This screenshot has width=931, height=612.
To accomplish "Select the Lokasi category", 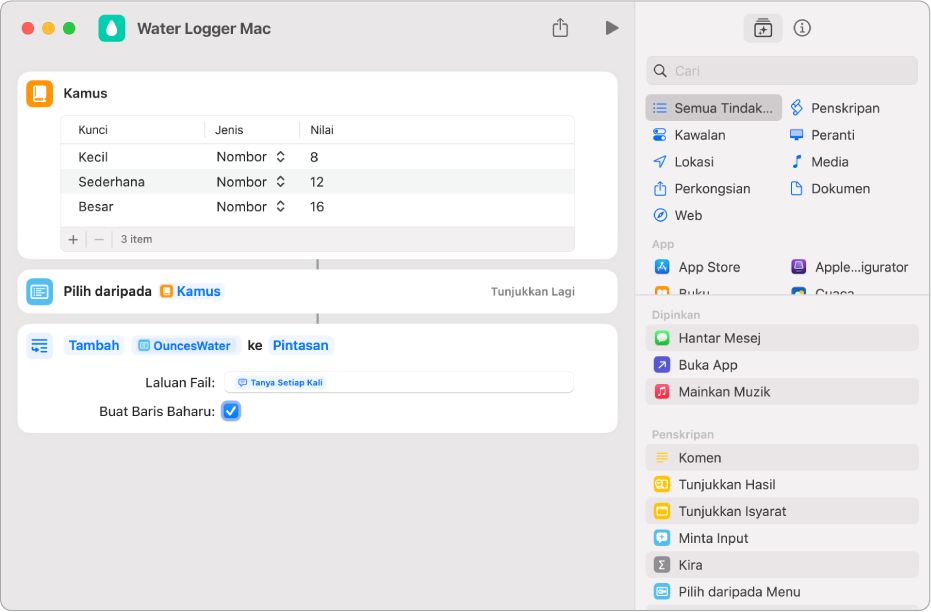I will (x=683, y=161).
